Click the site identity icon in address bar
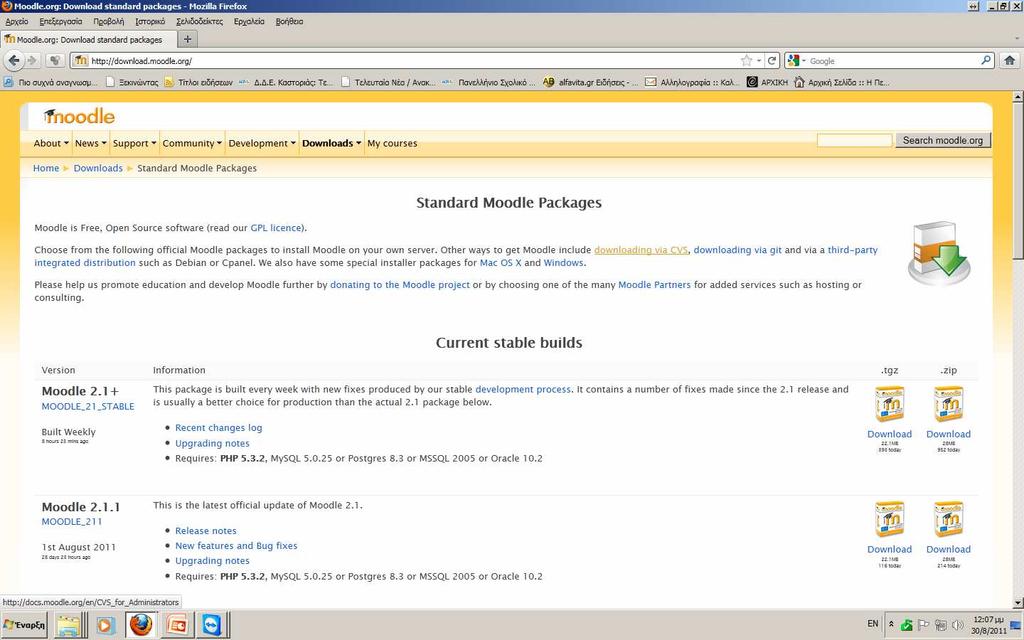The image size is (1024, 640). point(80,61)
